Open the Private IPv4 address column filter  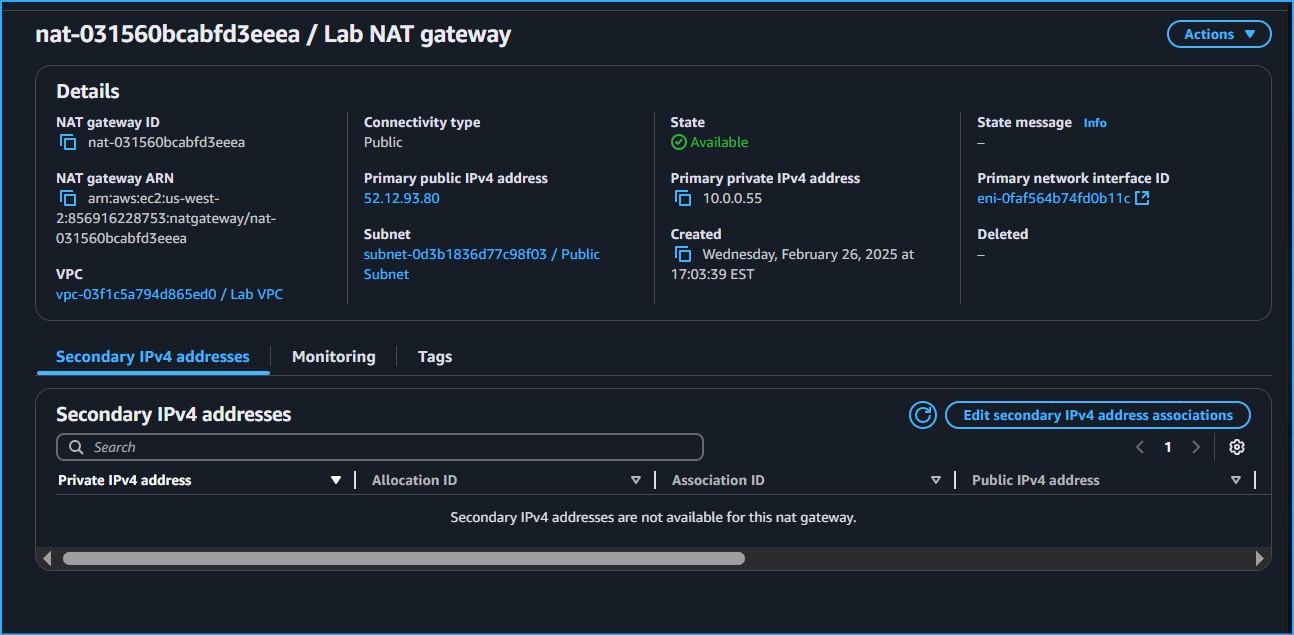point(336,479)
